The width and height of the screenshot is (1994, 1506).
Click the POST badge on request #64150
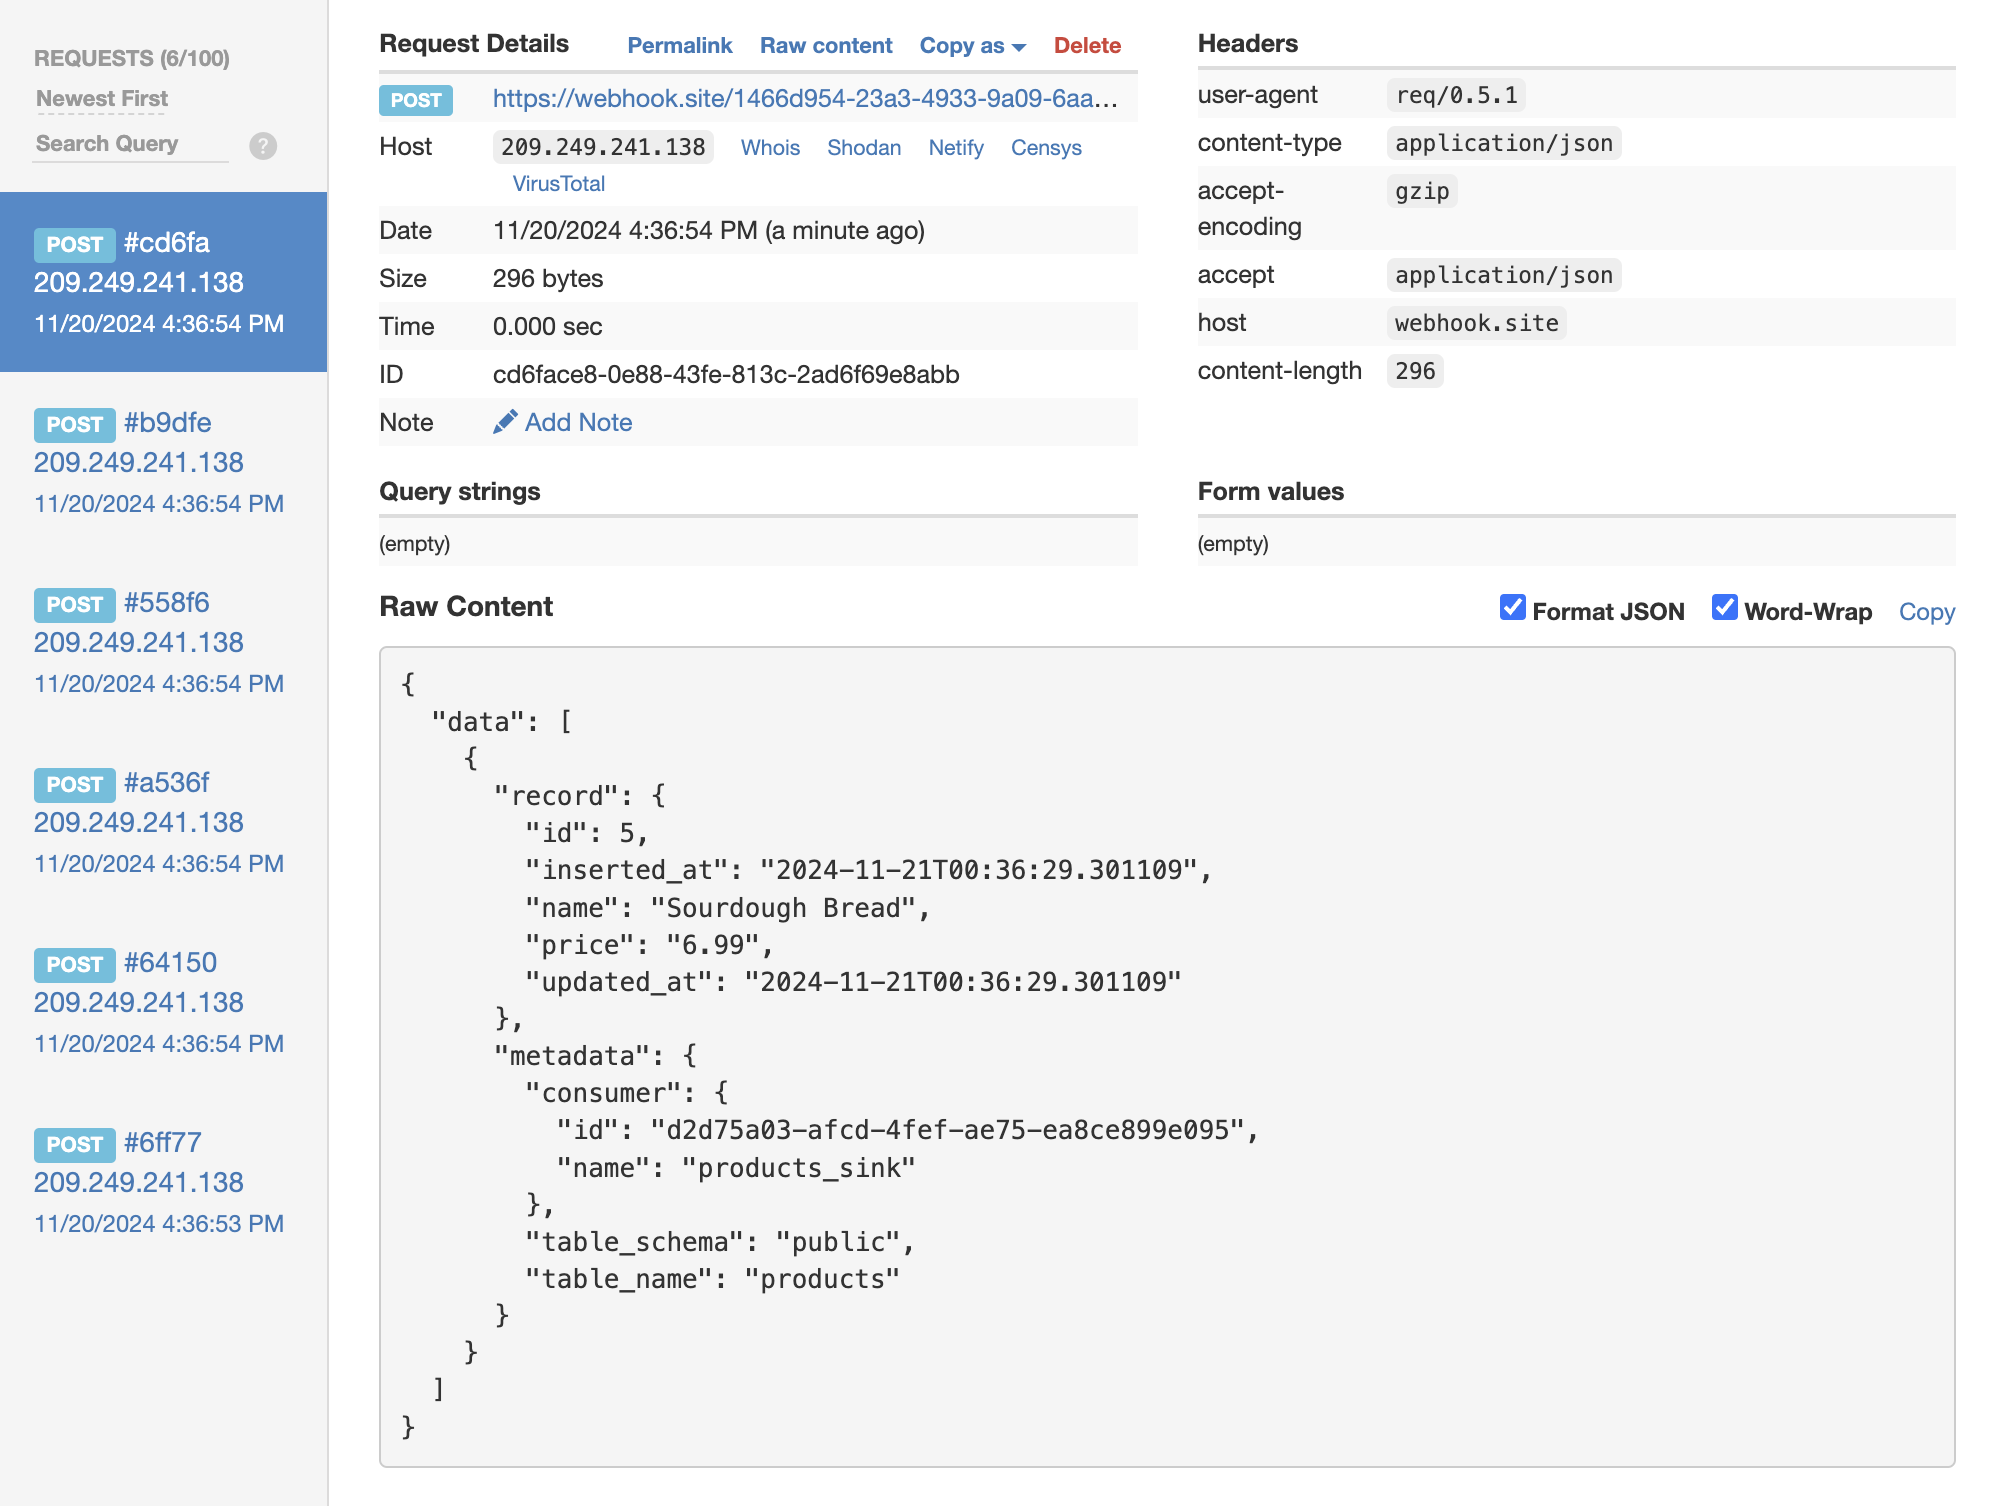click(x=73, y=964)
